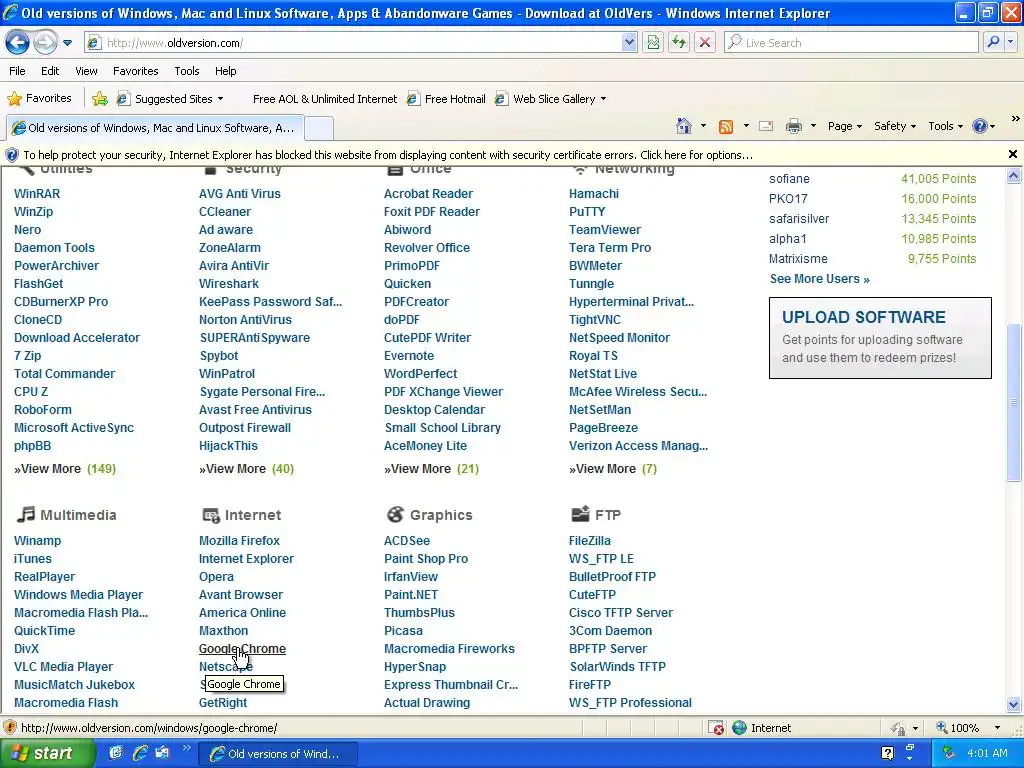The image size is (1024, 768).
Task: Click the Forward navigation arrow button
Action: 45,43
